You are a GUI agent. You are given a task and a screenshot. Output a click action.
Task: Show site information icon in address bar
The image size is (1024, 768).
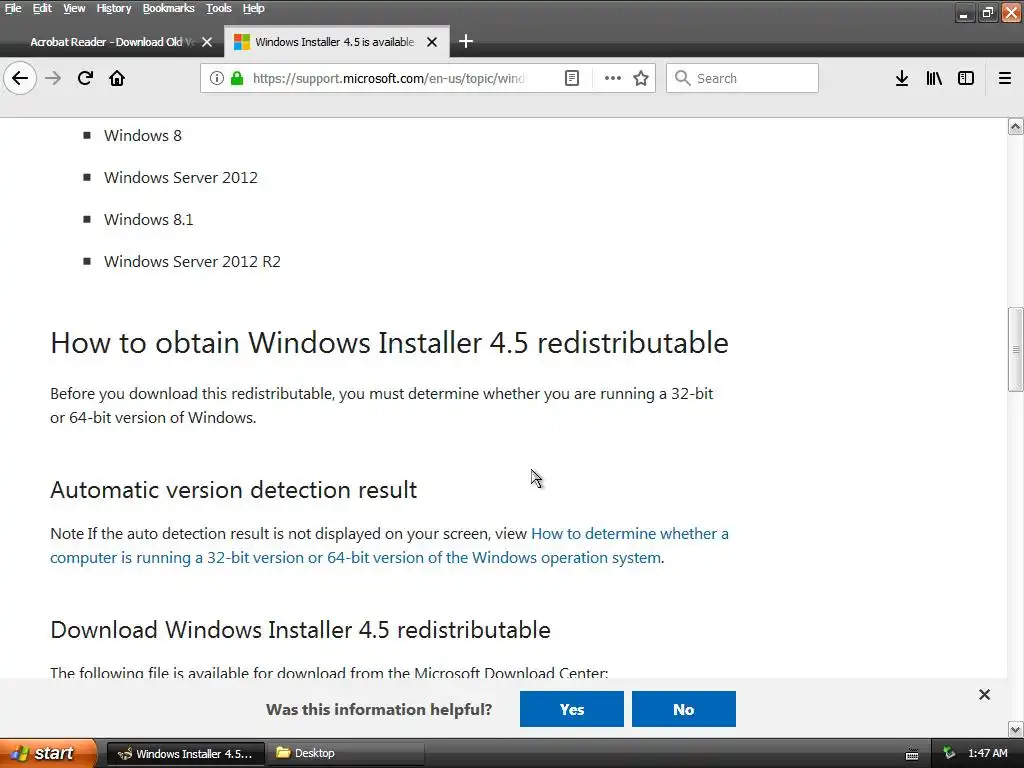(216, 78)
